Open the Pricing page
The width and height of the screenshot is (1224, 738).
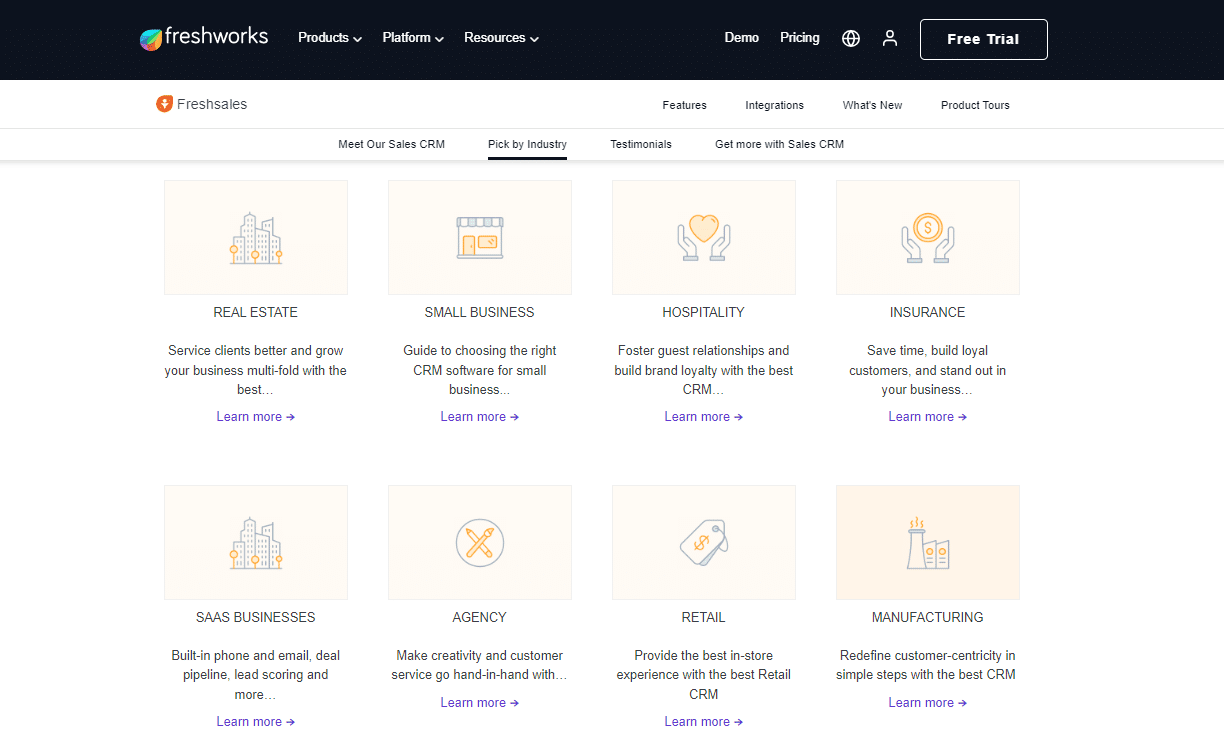800,38
